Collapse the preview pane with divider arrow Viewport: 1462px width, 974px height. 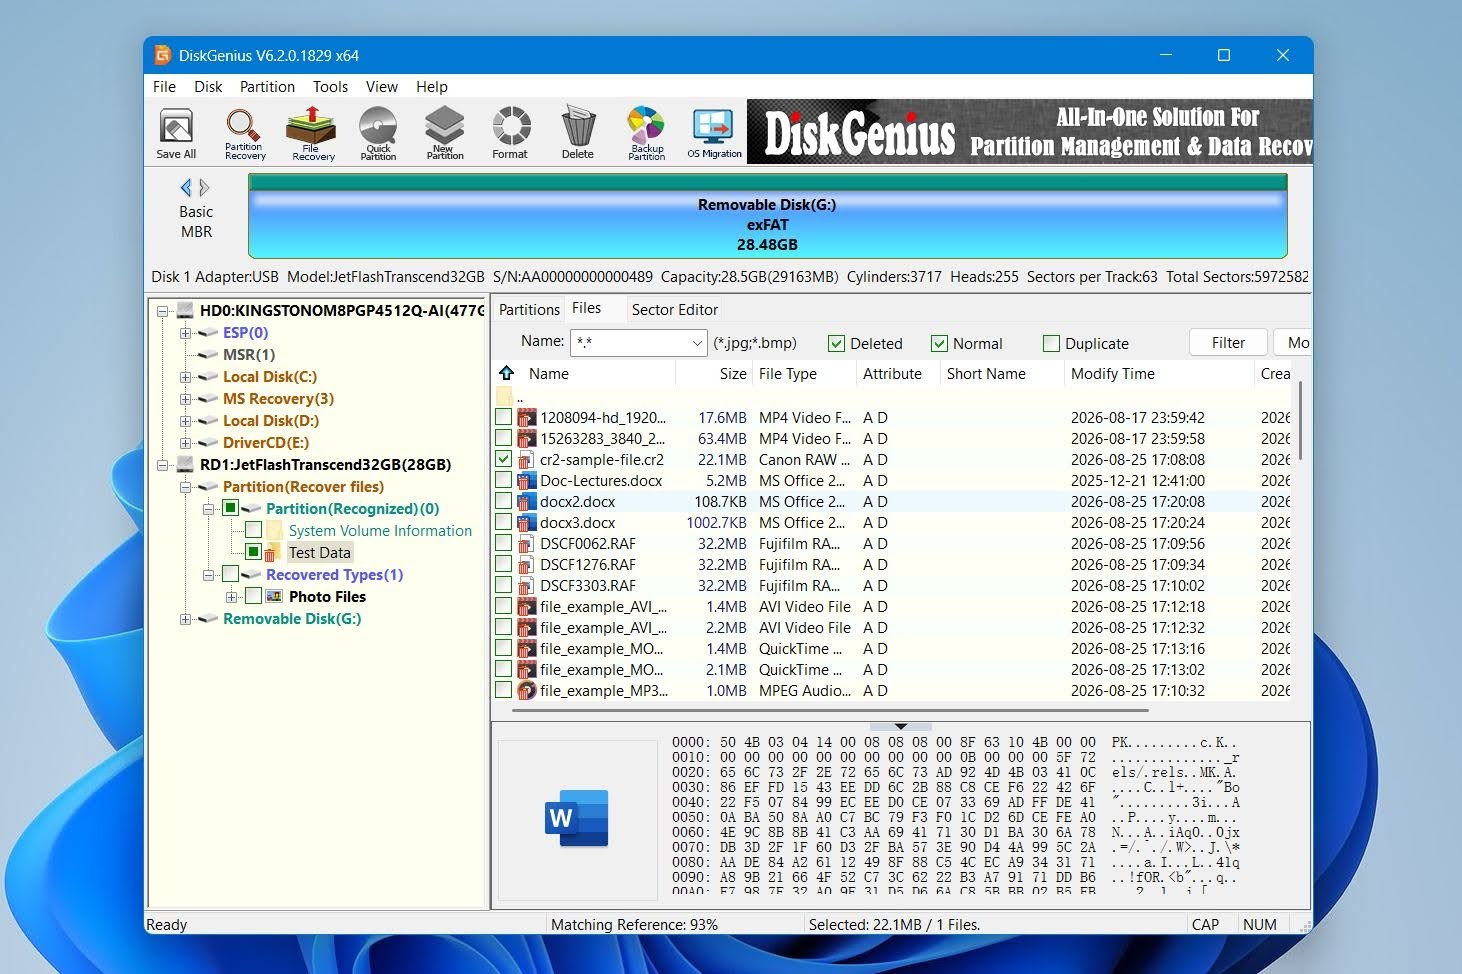coord(900,726)
